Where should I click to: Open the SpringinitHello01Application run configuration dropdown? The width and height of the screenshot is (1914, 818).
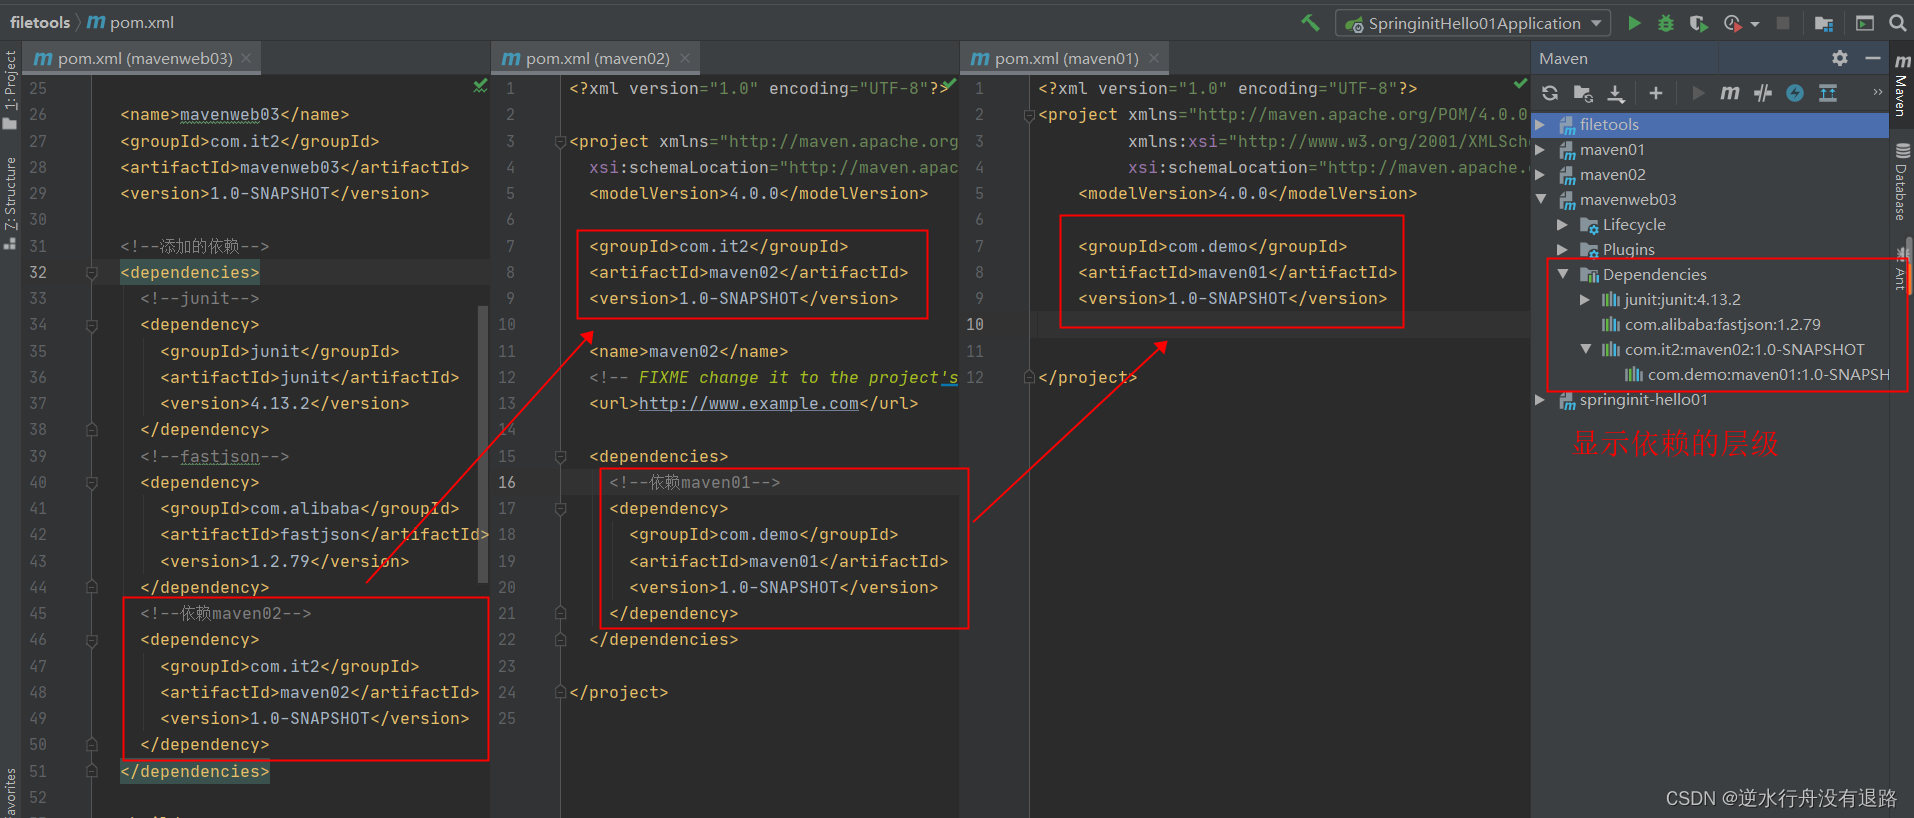point(1473,23)
